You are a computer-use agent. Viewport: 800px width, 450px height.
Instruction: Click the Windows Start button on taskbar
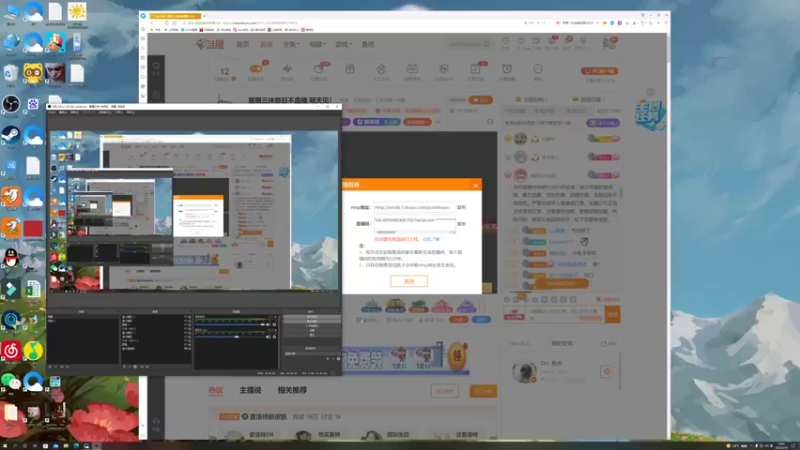[5, 445]
